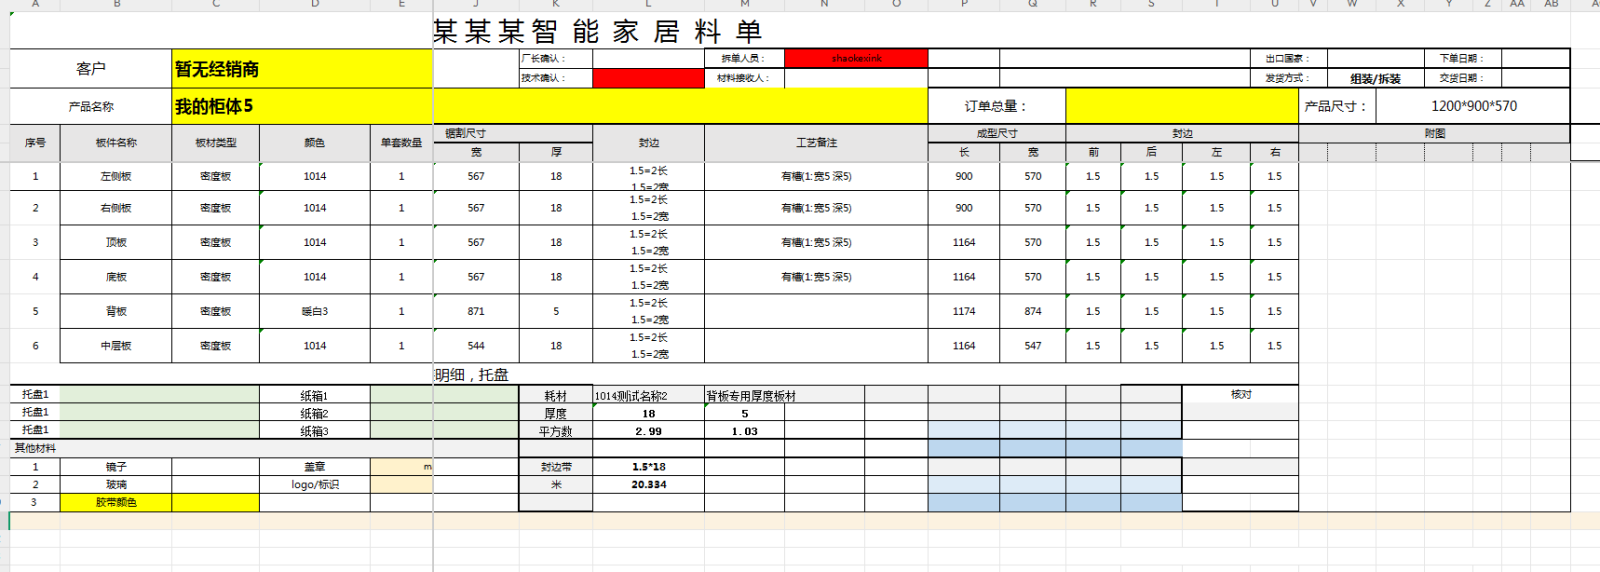
Task: Click the 产品尺寸 label cell
Action: pos(1337,106)
